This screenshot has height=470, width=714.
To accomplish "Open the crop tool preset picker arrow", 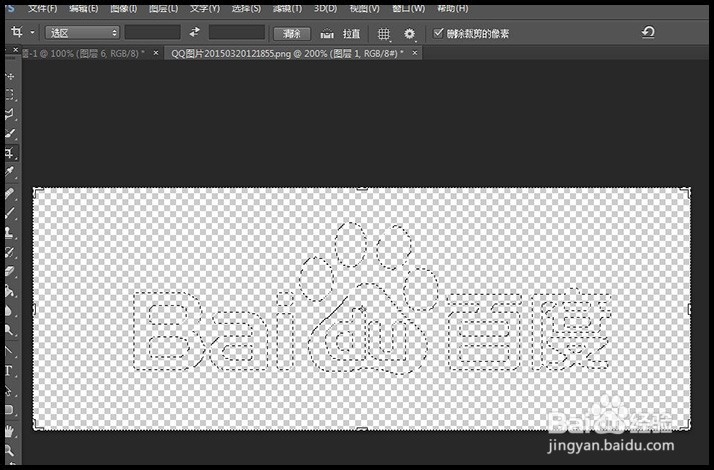I will point(32,32).
